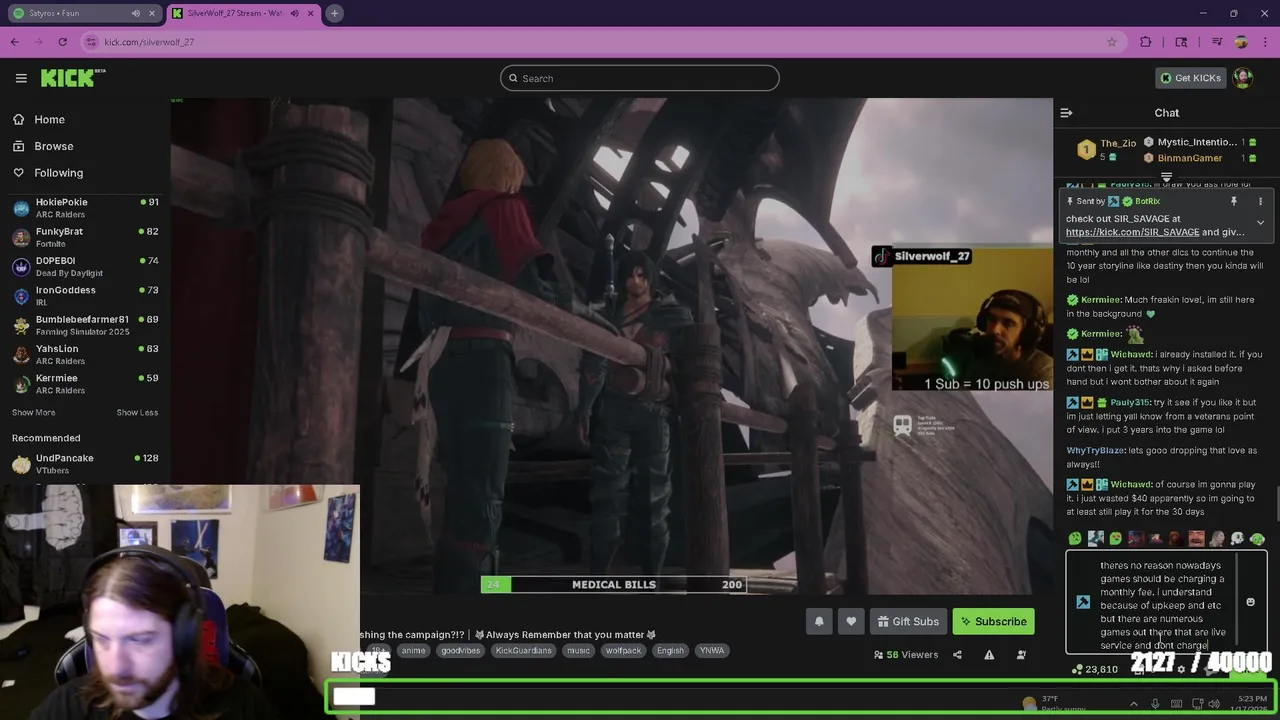Open Kerrmiee's channel in sidebar
Screen dimensions: 1280x720
85,384
